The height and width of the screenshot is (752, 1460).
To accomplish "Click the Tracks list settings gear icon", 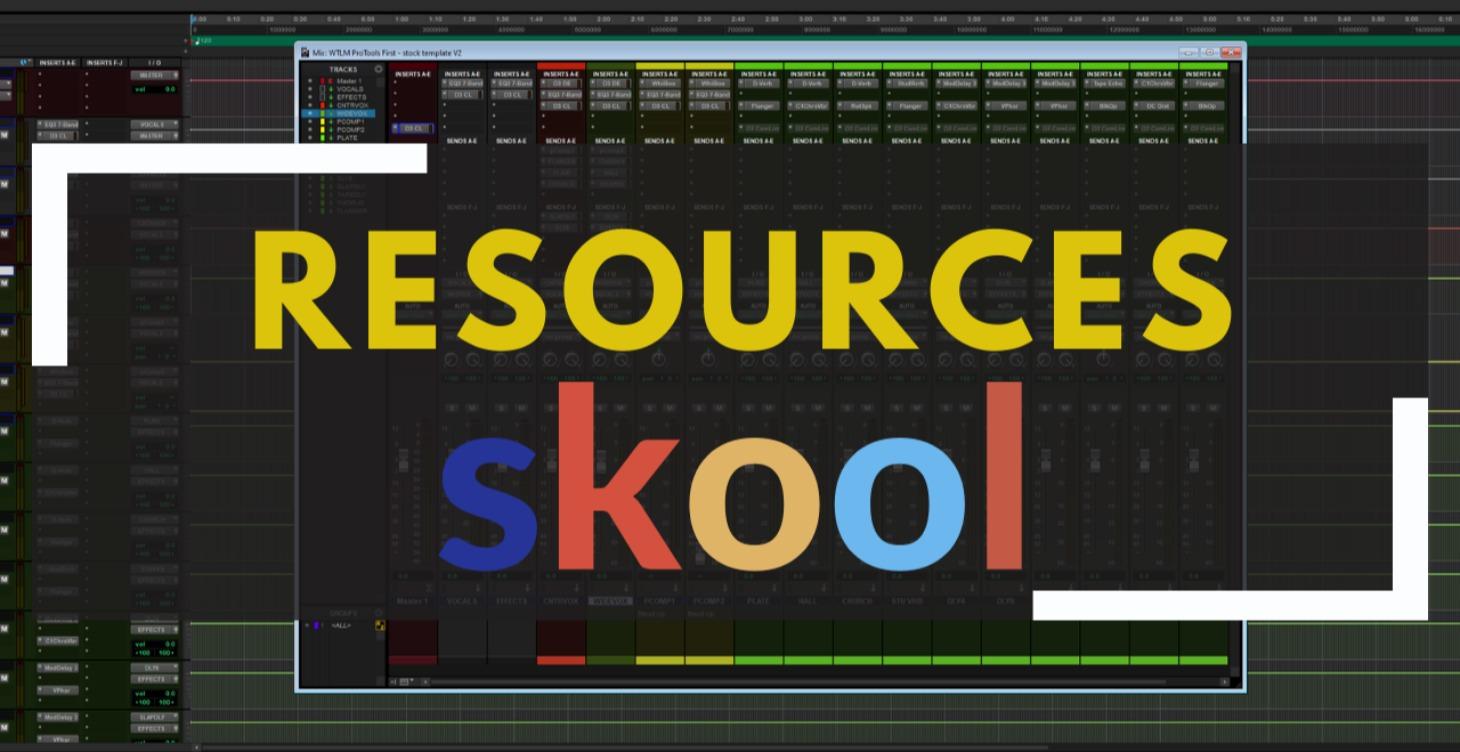I will [378, 67].
